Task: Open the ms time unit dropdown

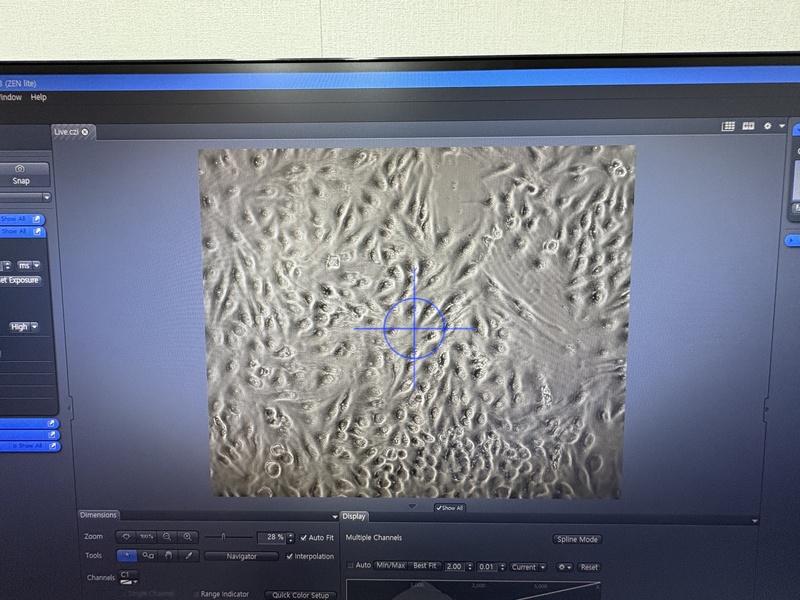Action: (29, 265)
